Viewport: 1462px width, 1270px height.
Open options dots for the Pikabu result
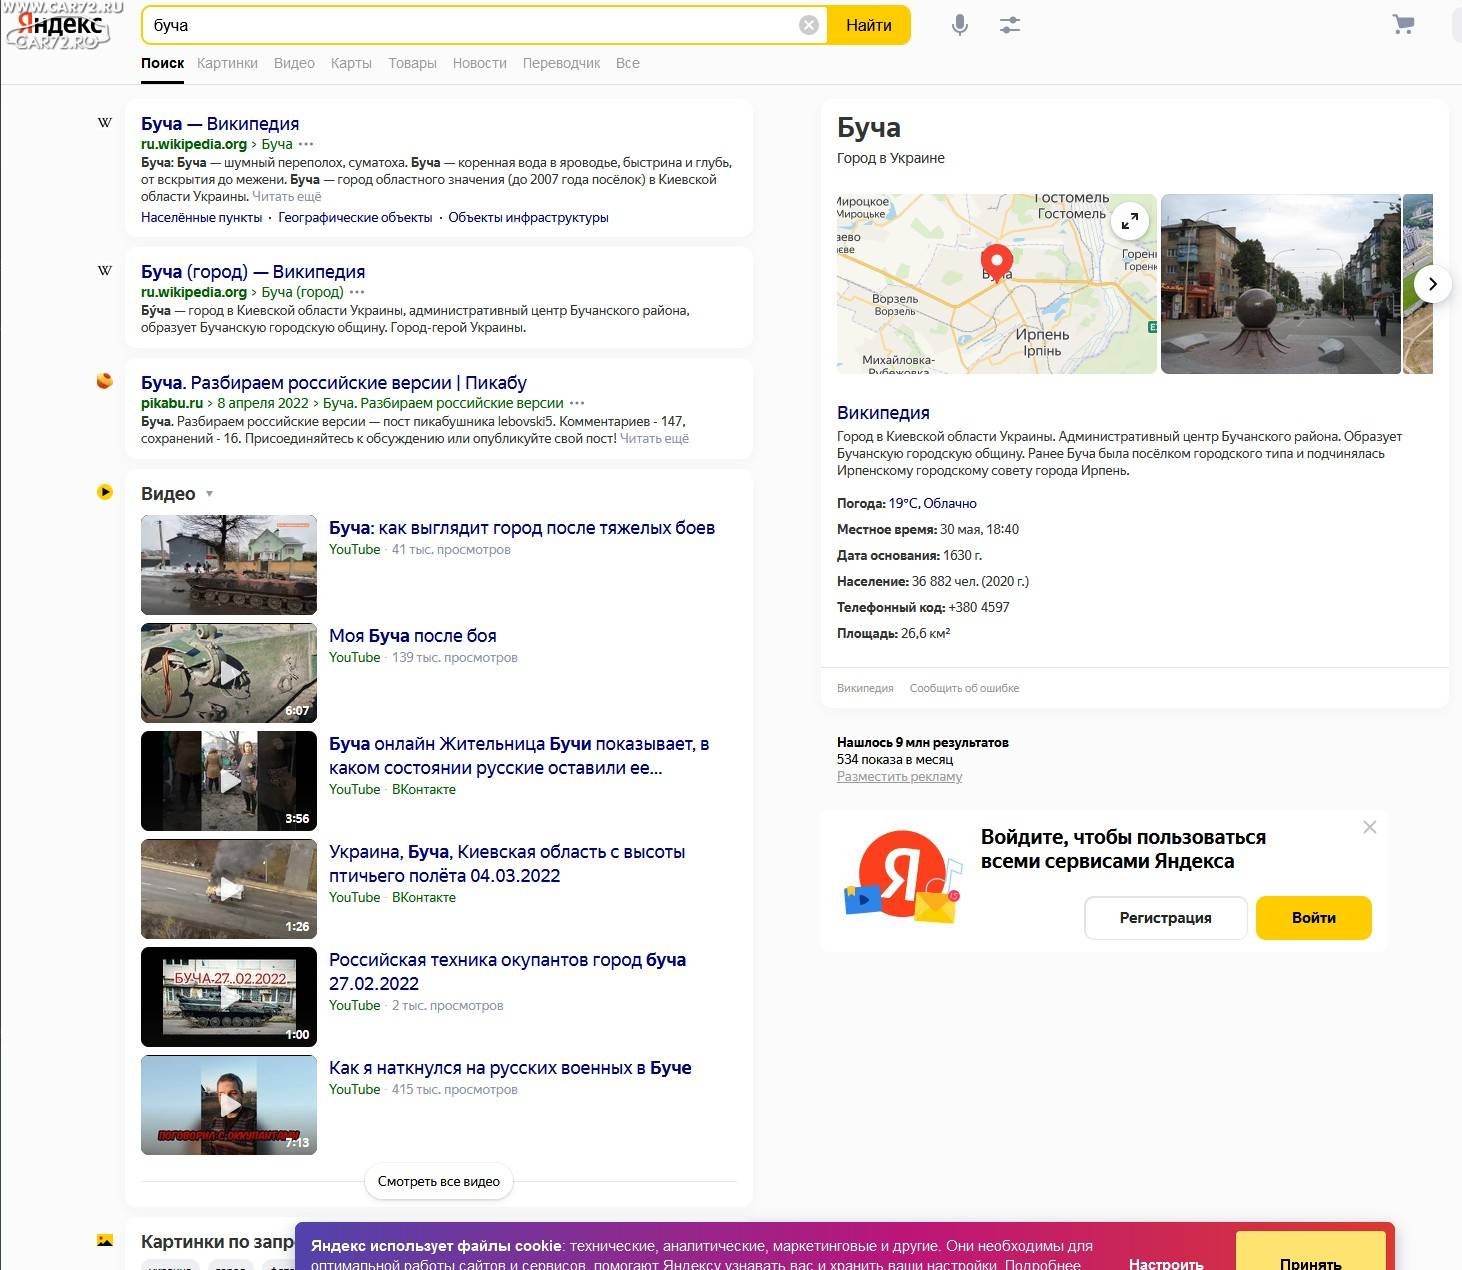click(577, 403)
